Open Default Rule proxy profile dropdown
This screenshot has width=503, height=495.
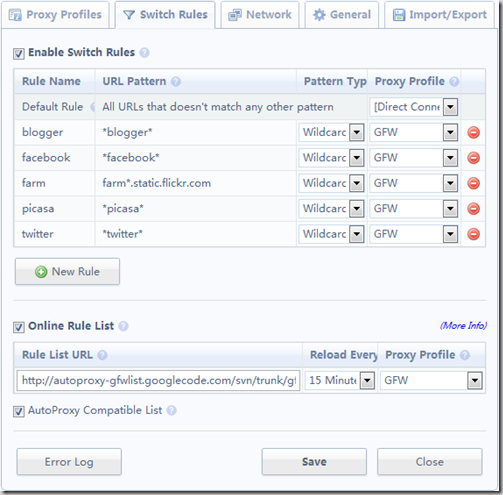tap(414, 107)
